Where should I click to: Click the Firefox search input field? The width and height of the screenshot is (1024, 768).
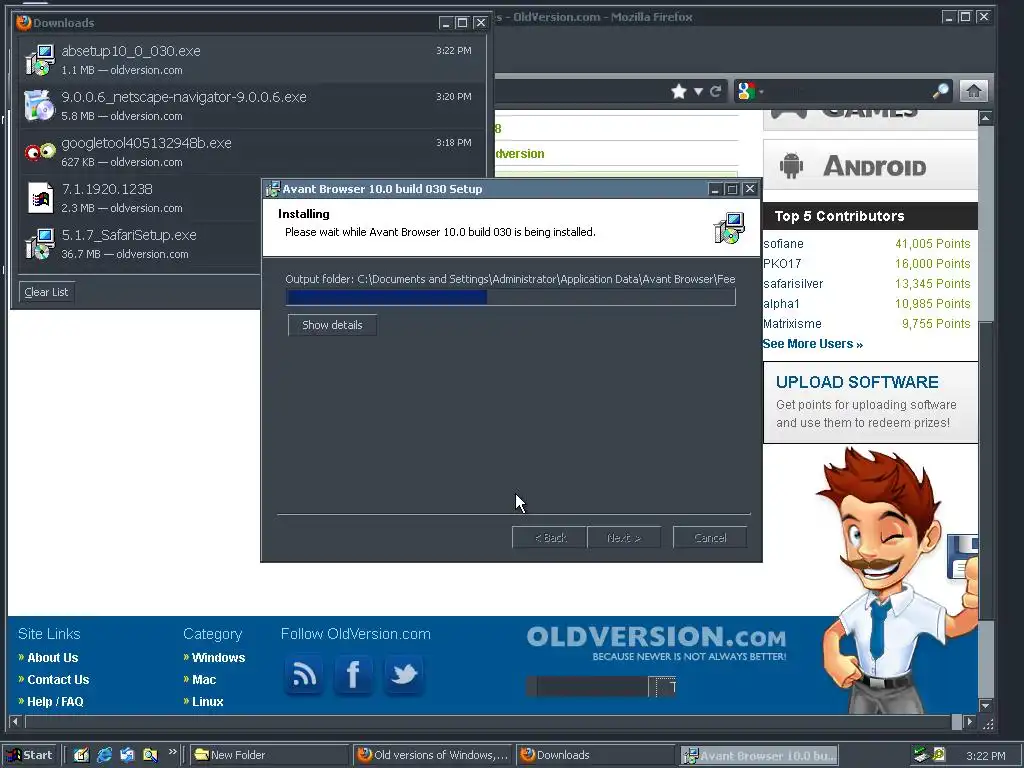845,91
